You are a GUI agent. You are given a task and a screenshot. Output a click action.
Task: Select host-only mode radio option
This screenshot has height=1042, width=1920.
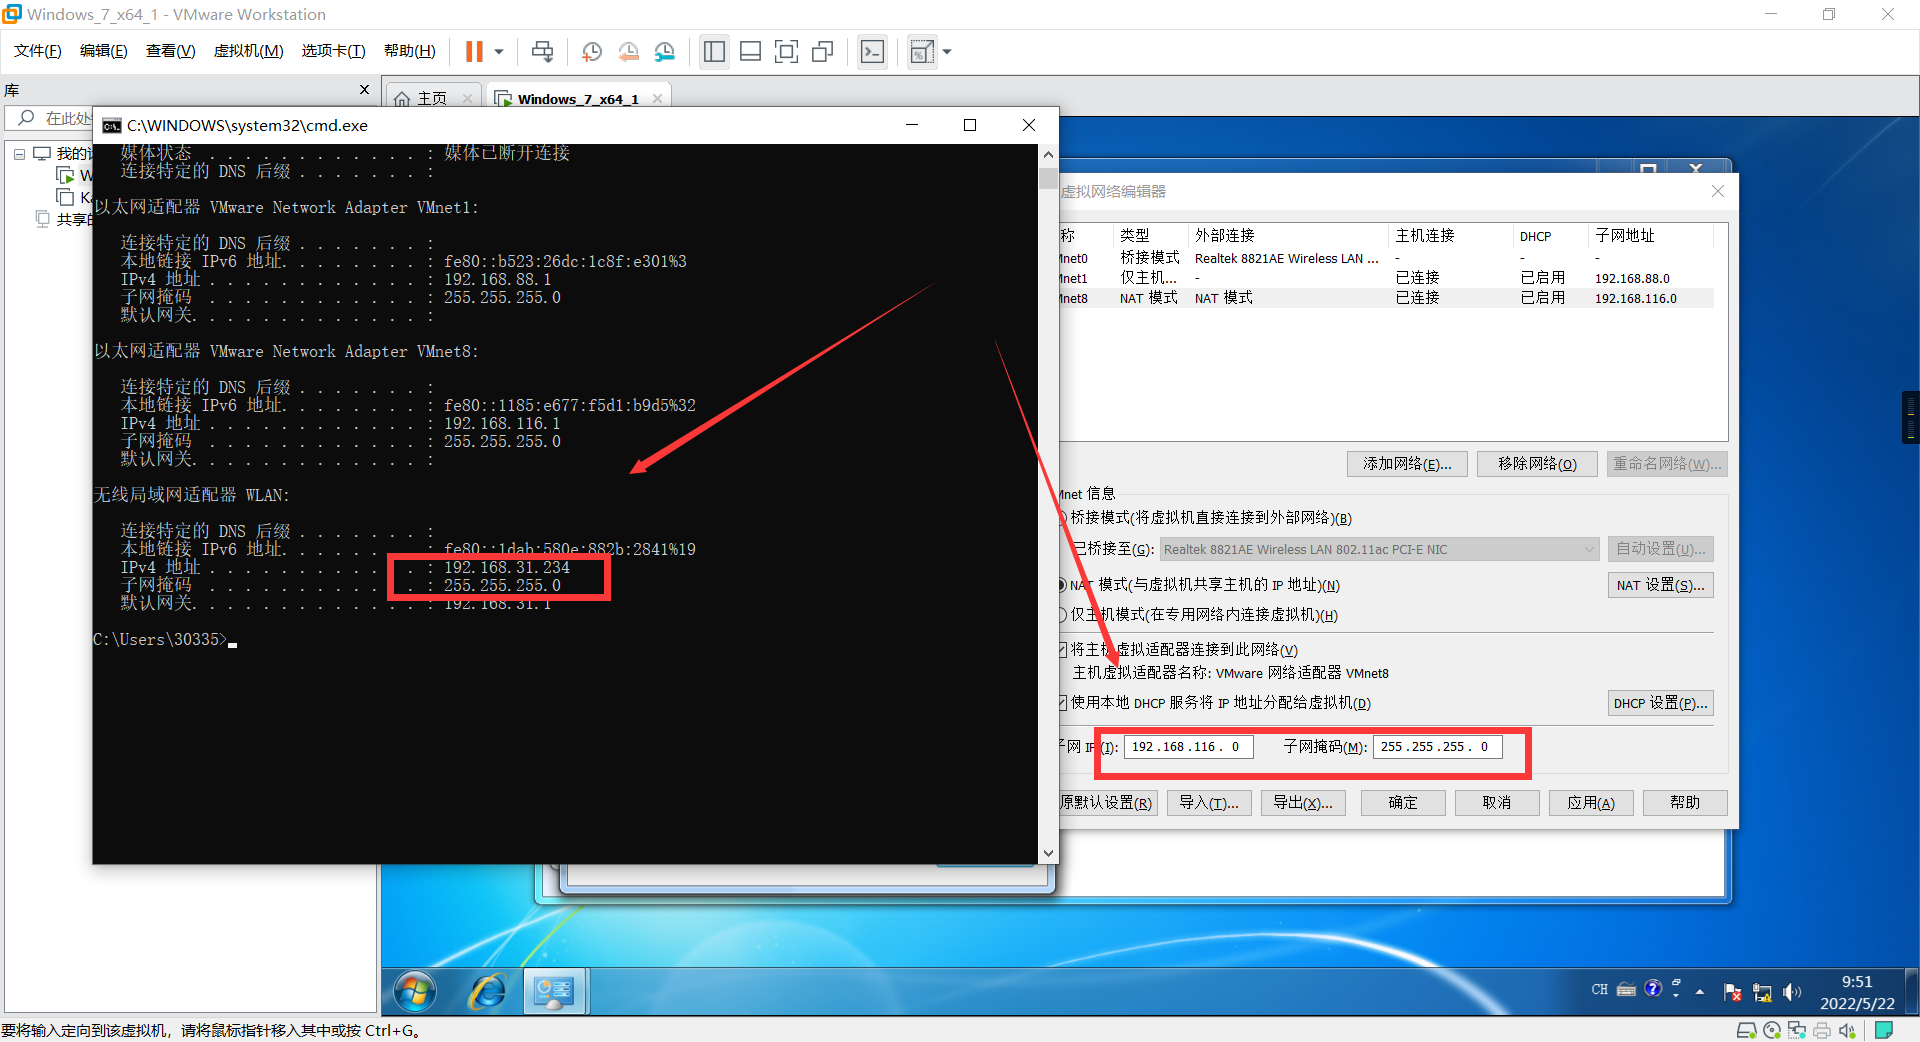pyautogui.click(x=1063, y=615)
